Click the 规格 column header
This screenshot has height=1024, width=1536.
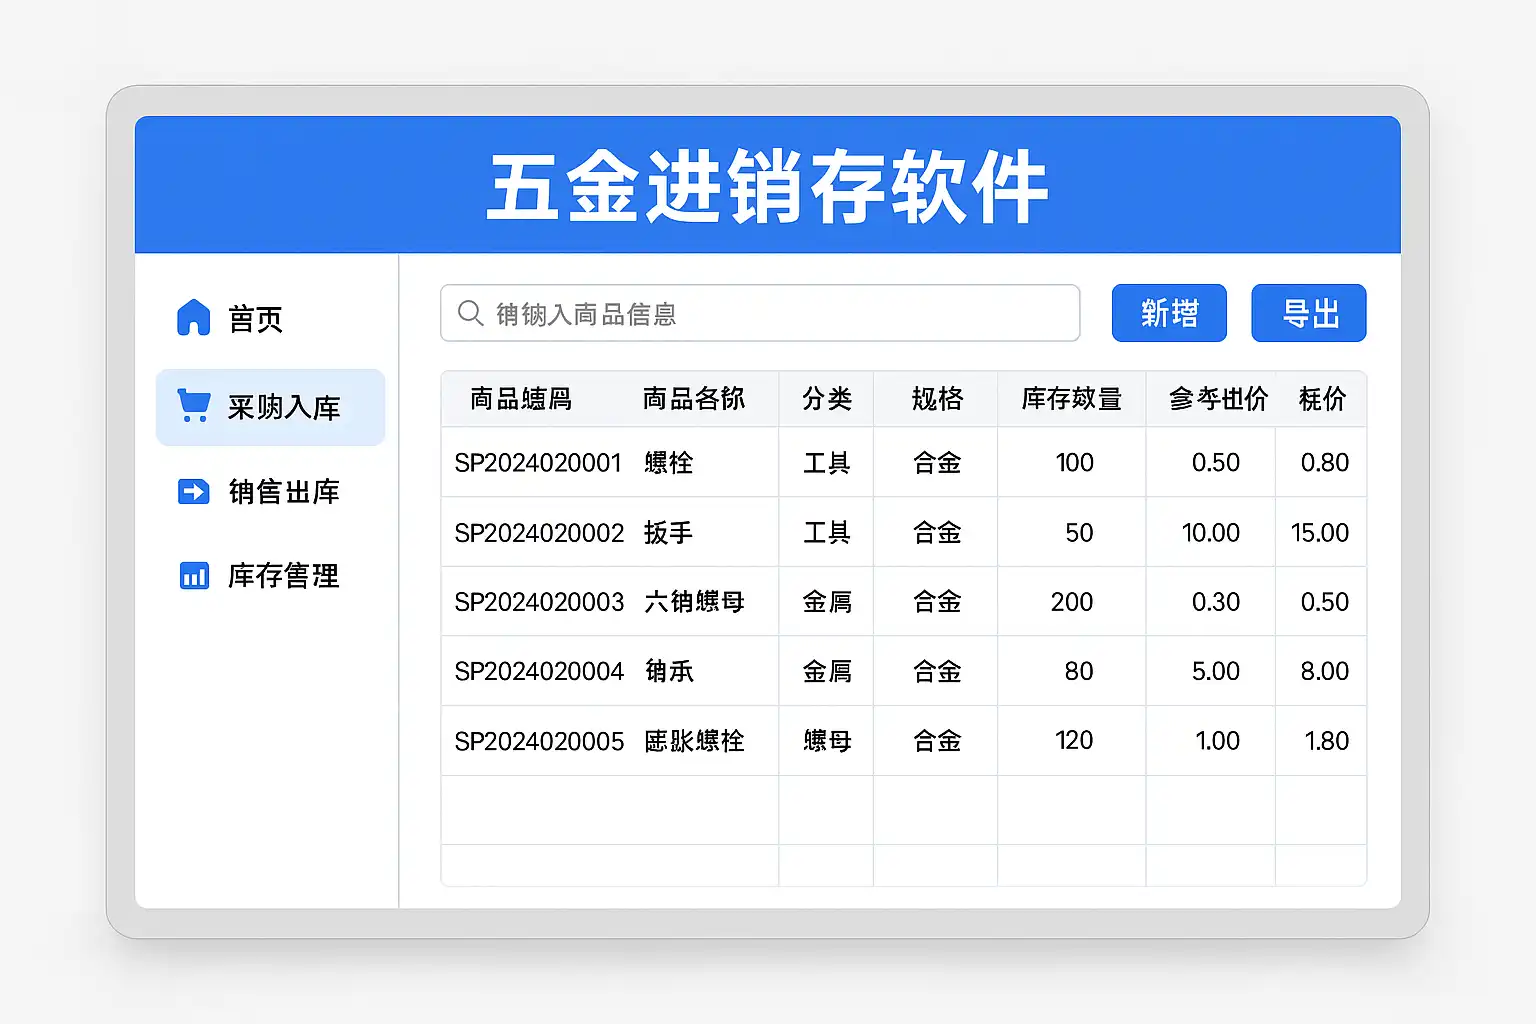[x=936, y=399]
